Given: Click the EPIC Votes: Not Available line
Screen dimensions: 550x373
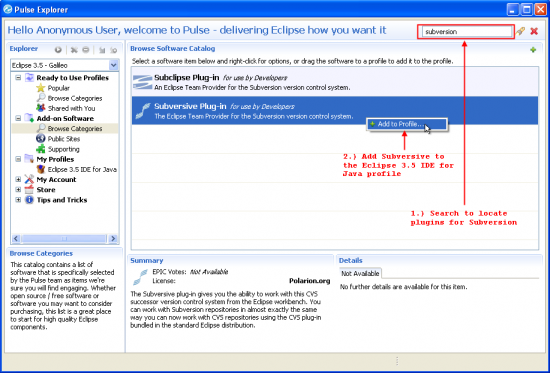Looking at the screenshot, I should pyautogui.click(x=190, y=272).
